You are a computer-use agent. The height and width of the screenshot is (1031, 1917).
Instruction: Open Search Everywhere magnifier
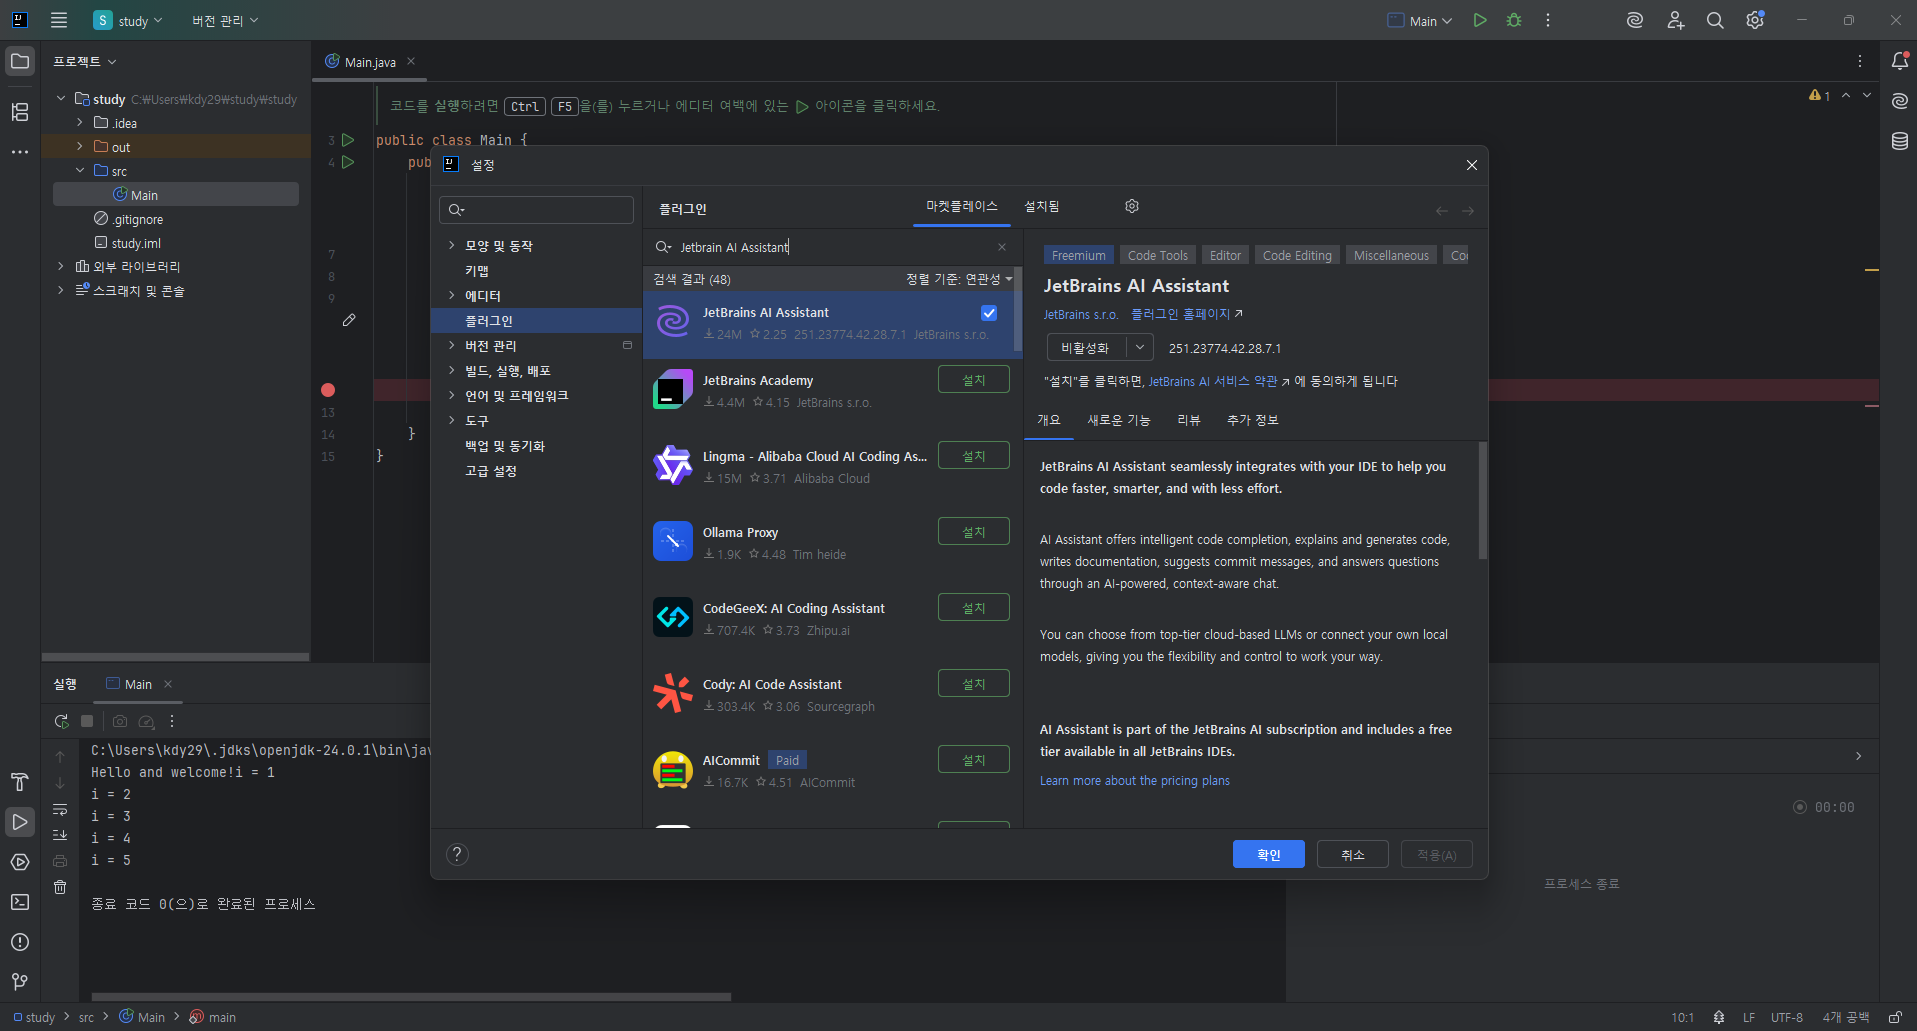[x=1715, y=20]
